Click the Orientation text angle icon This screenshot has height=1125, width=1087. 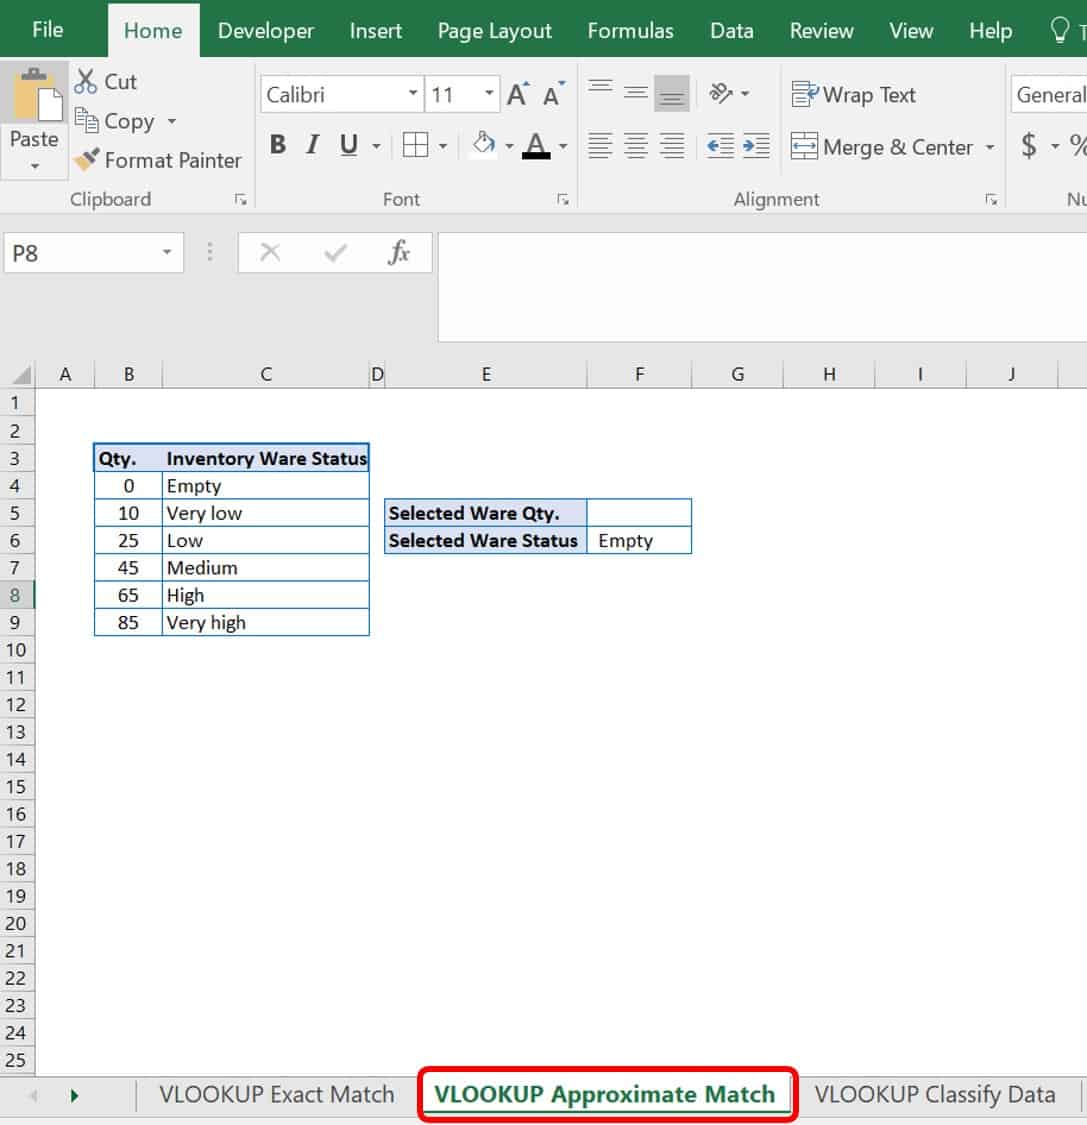click(x=721, y=94)
